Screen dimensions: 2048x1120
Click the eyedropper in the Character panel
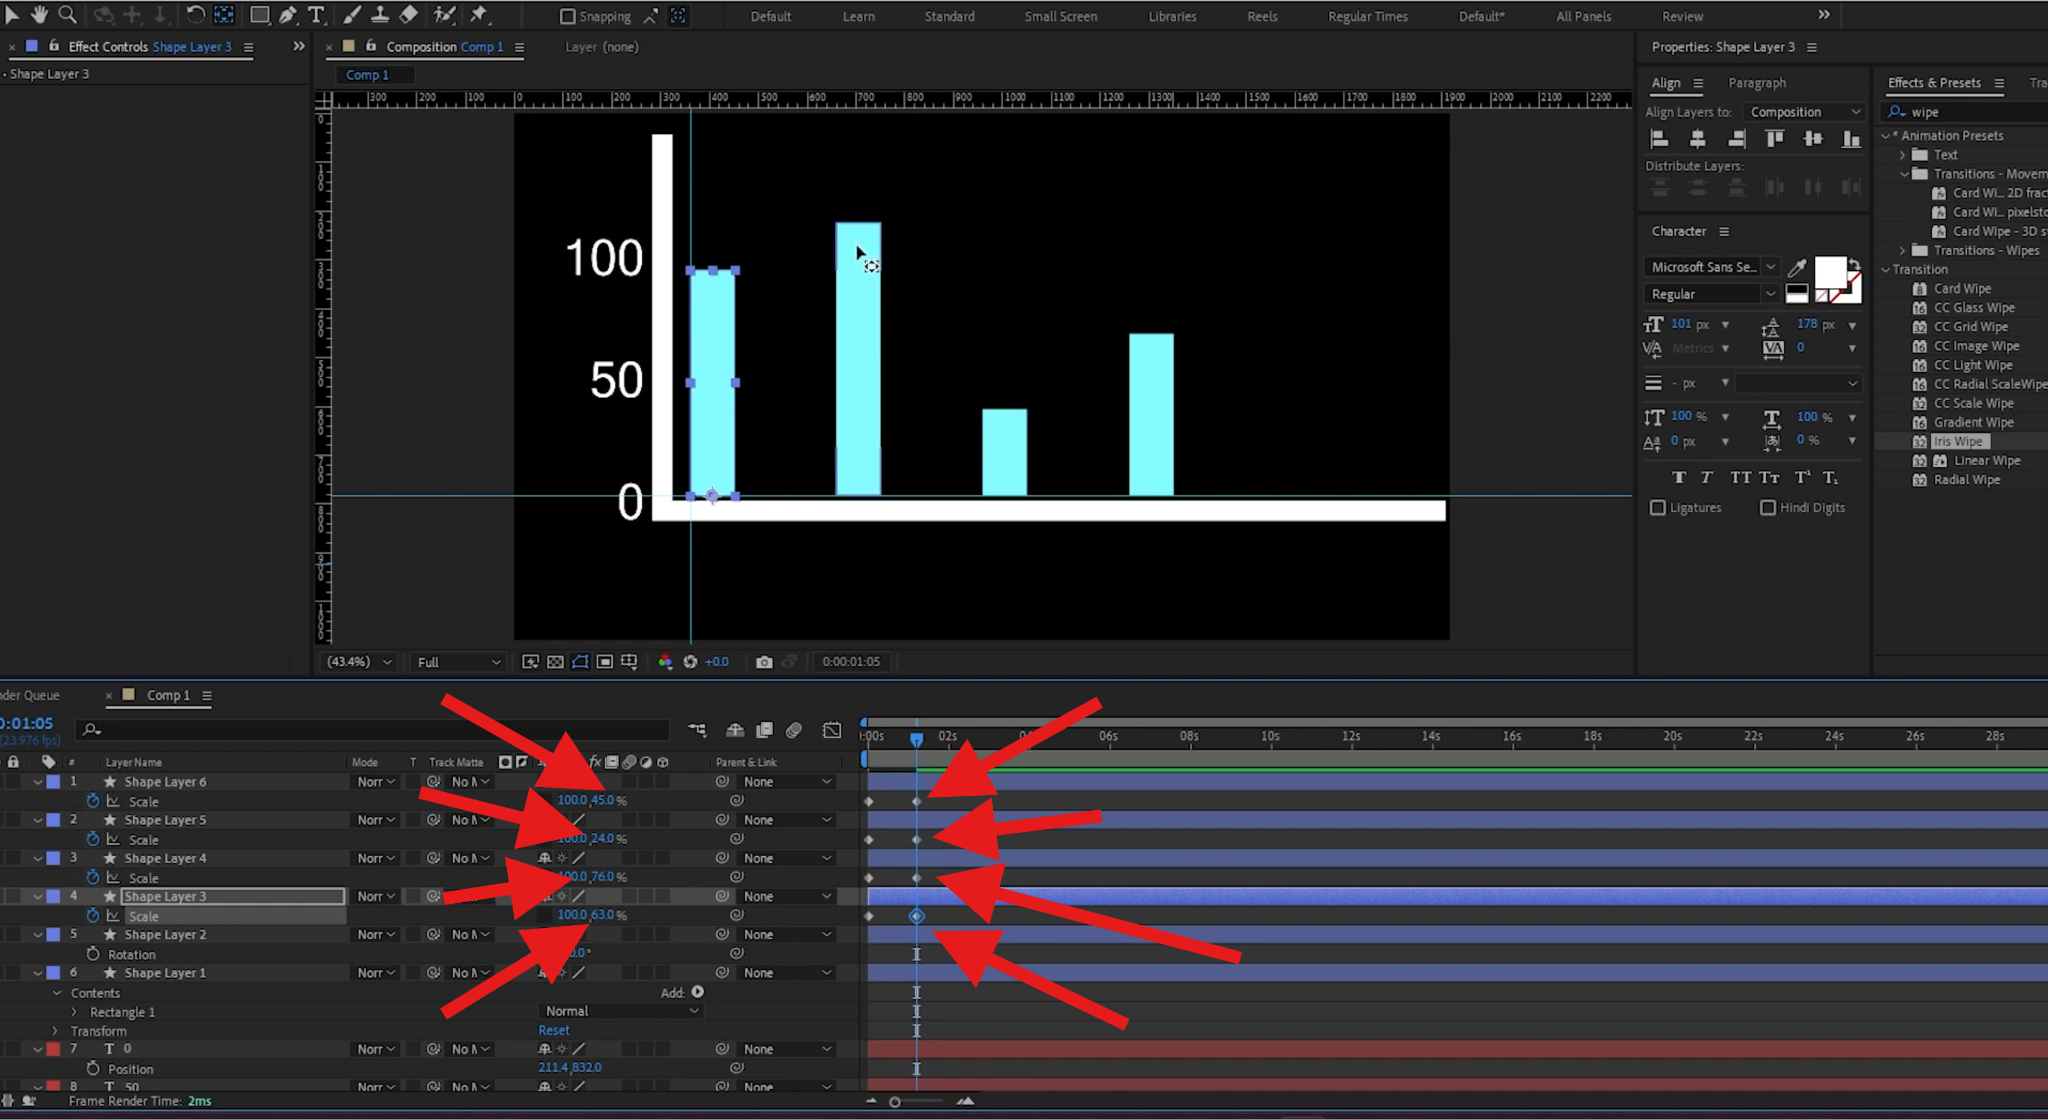coord(1798,267)
